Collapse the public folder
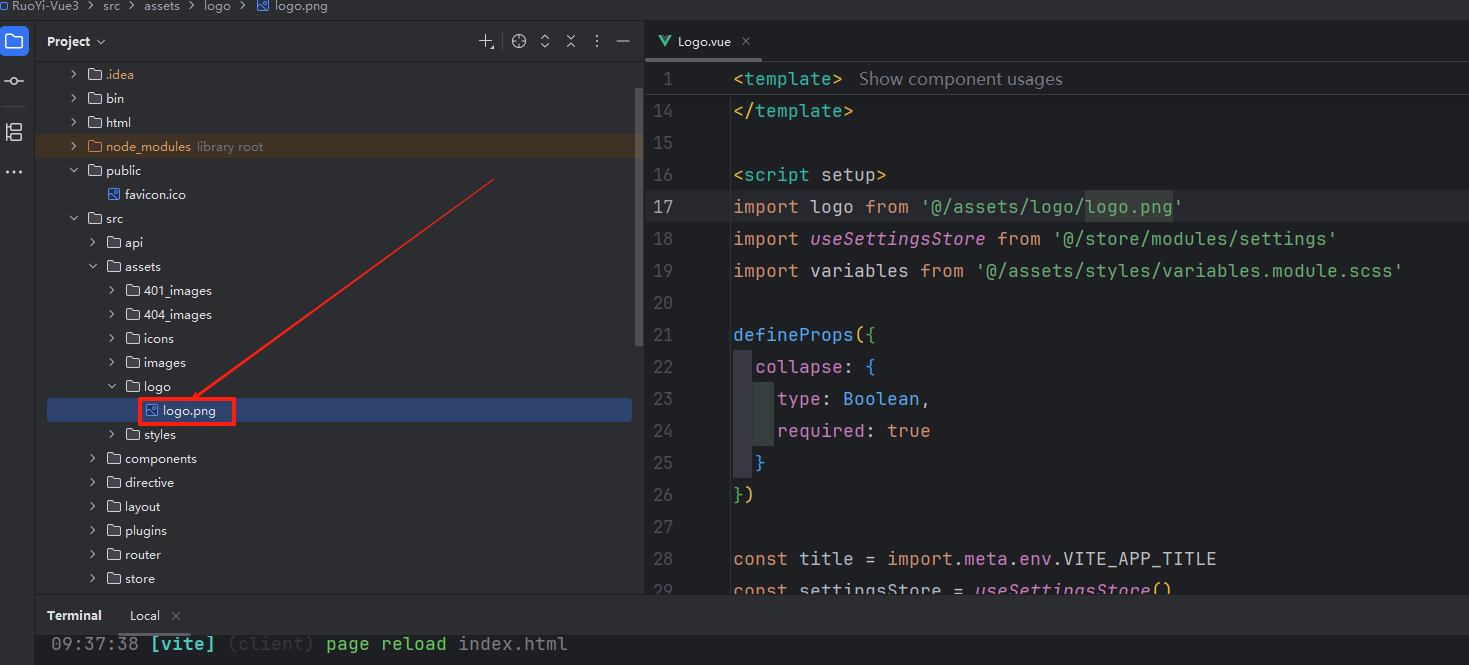This screenshot has height=665, width=1469. coord(73,171)
